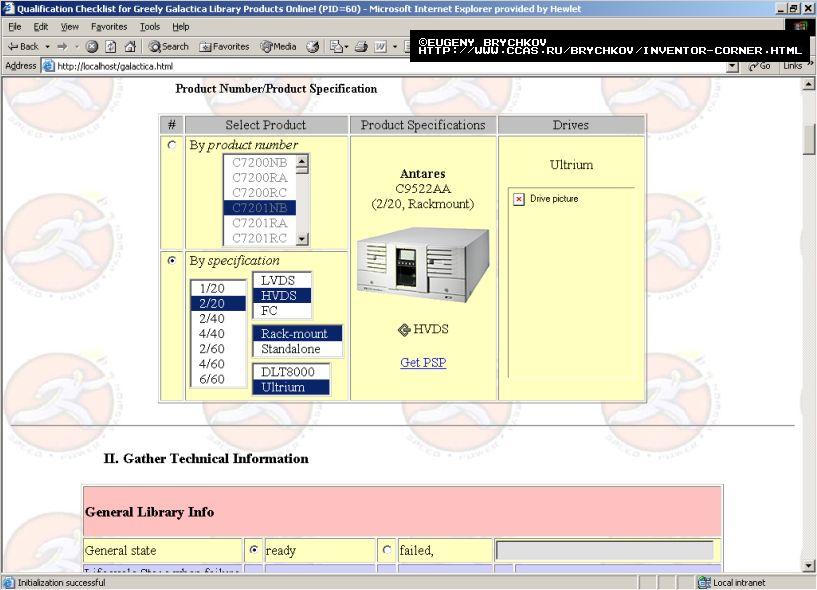Select the ready radio button

[254, 550]
